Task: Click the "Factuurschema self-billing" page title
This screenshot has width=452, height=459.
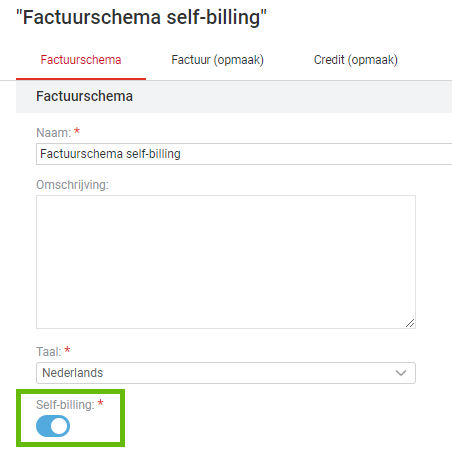Action: click(x=142, y=17)
